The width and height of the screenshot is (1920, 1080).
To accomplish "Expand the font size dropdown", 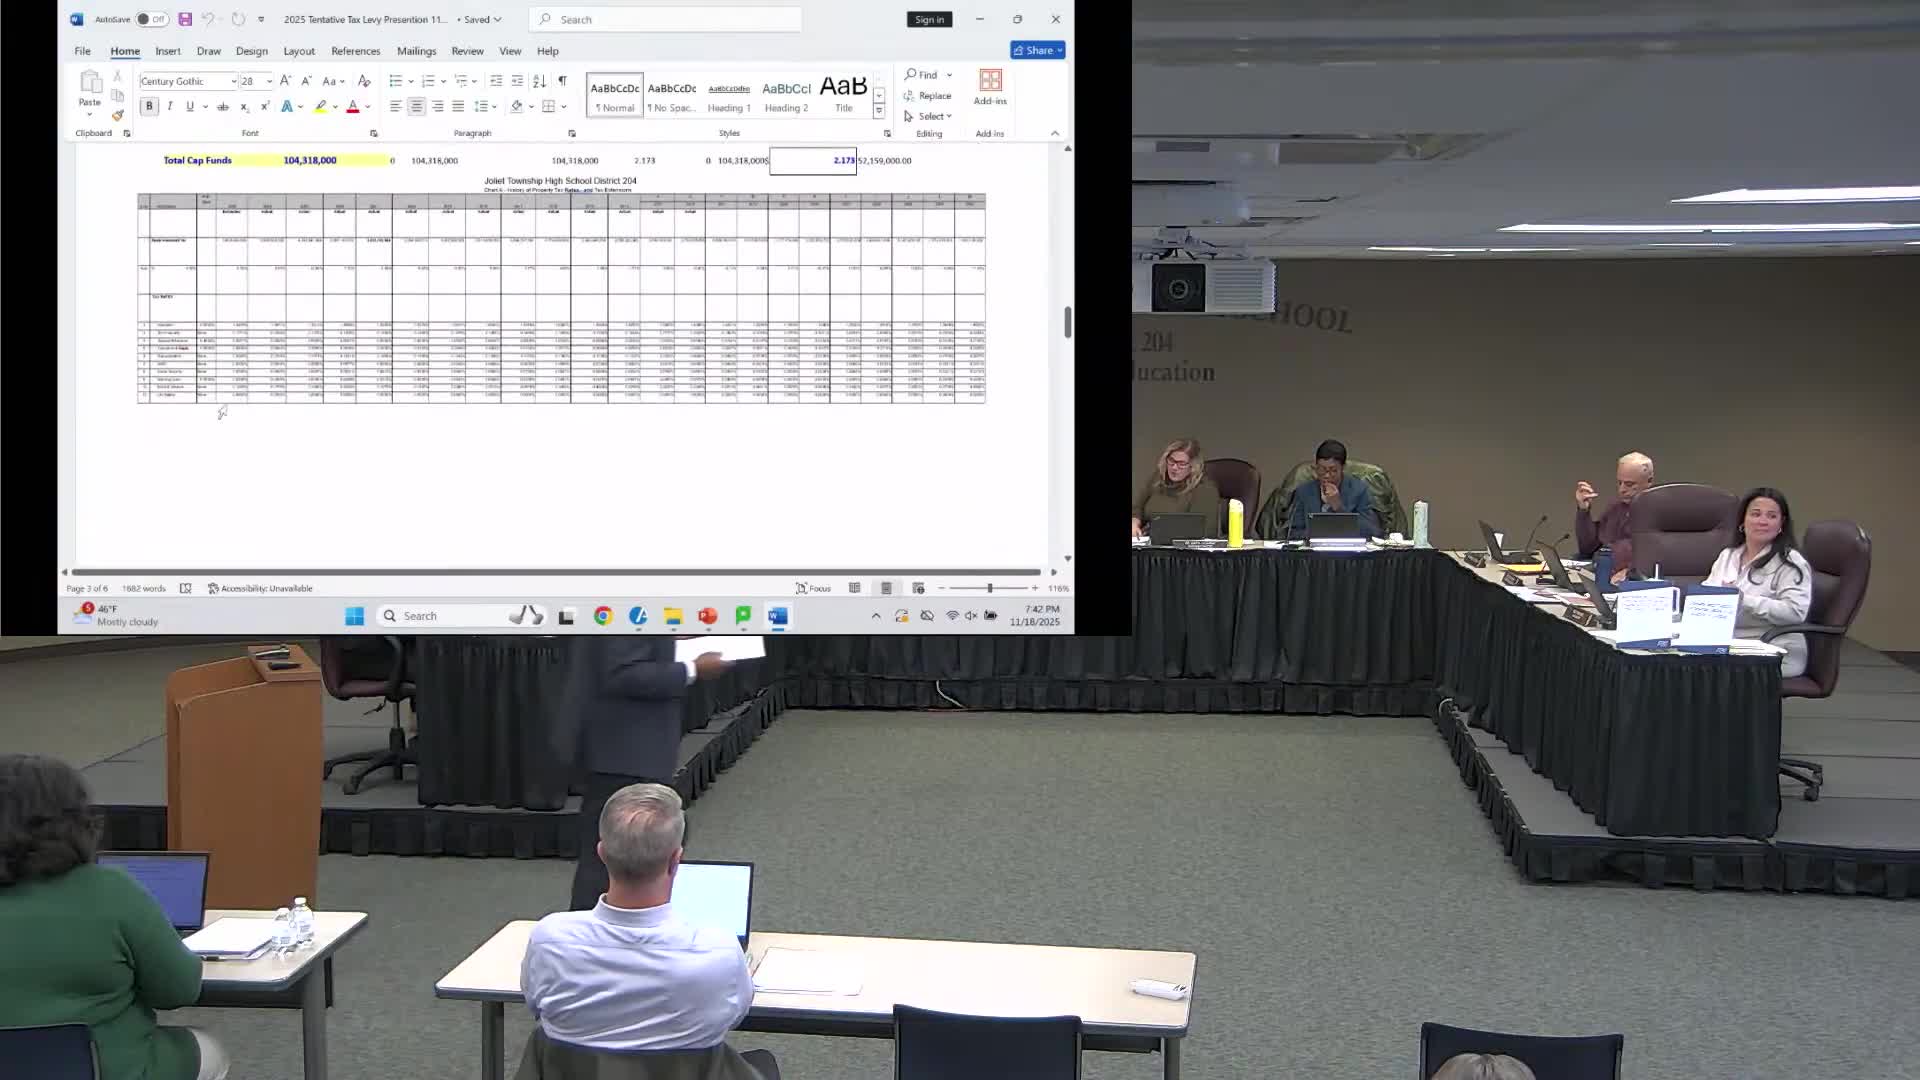I will pyautogui.click(x=268, y=81).
